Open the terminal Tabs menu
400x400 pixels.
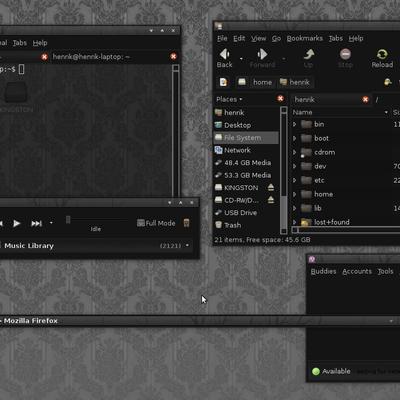pos(20,43)
